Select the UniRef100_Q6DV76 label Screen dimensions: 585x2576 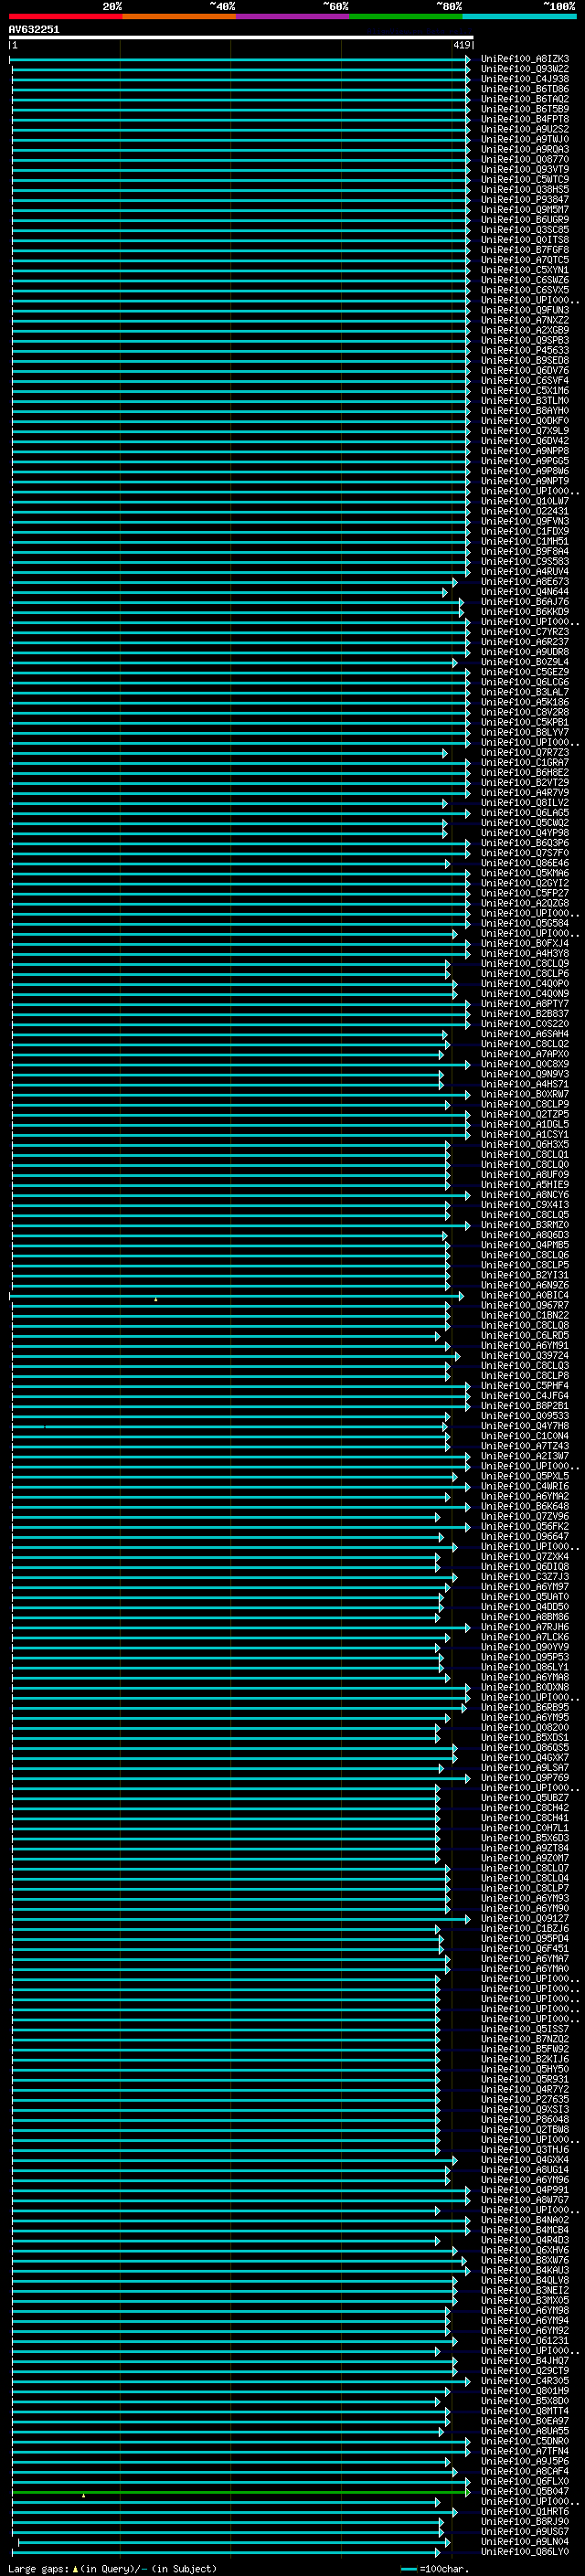coord(524,370)
